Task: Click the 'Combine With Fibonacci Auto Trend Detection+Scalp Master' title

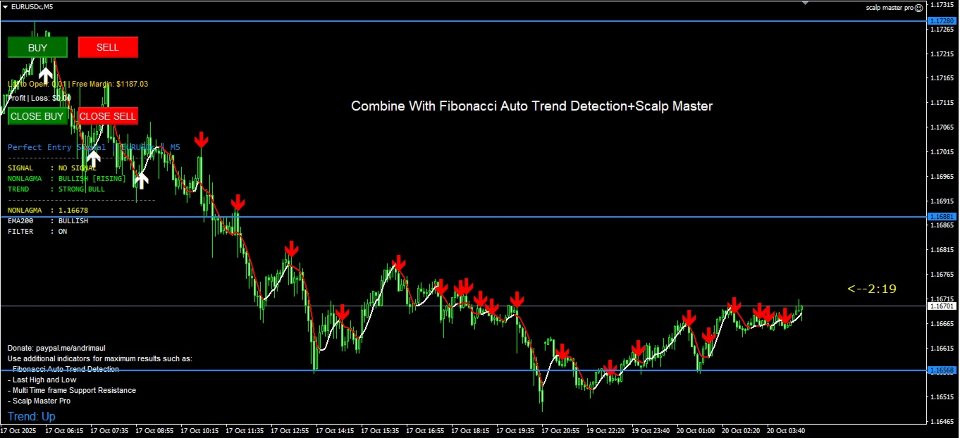Action: pos(532,106)
